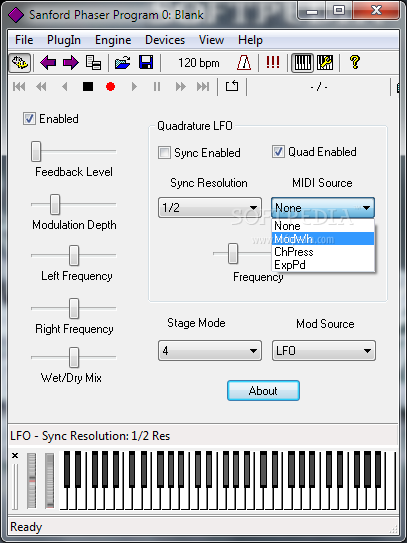Click the Modulation Depth slider handle
407x543 pixels.
click(x=55, y=204)
